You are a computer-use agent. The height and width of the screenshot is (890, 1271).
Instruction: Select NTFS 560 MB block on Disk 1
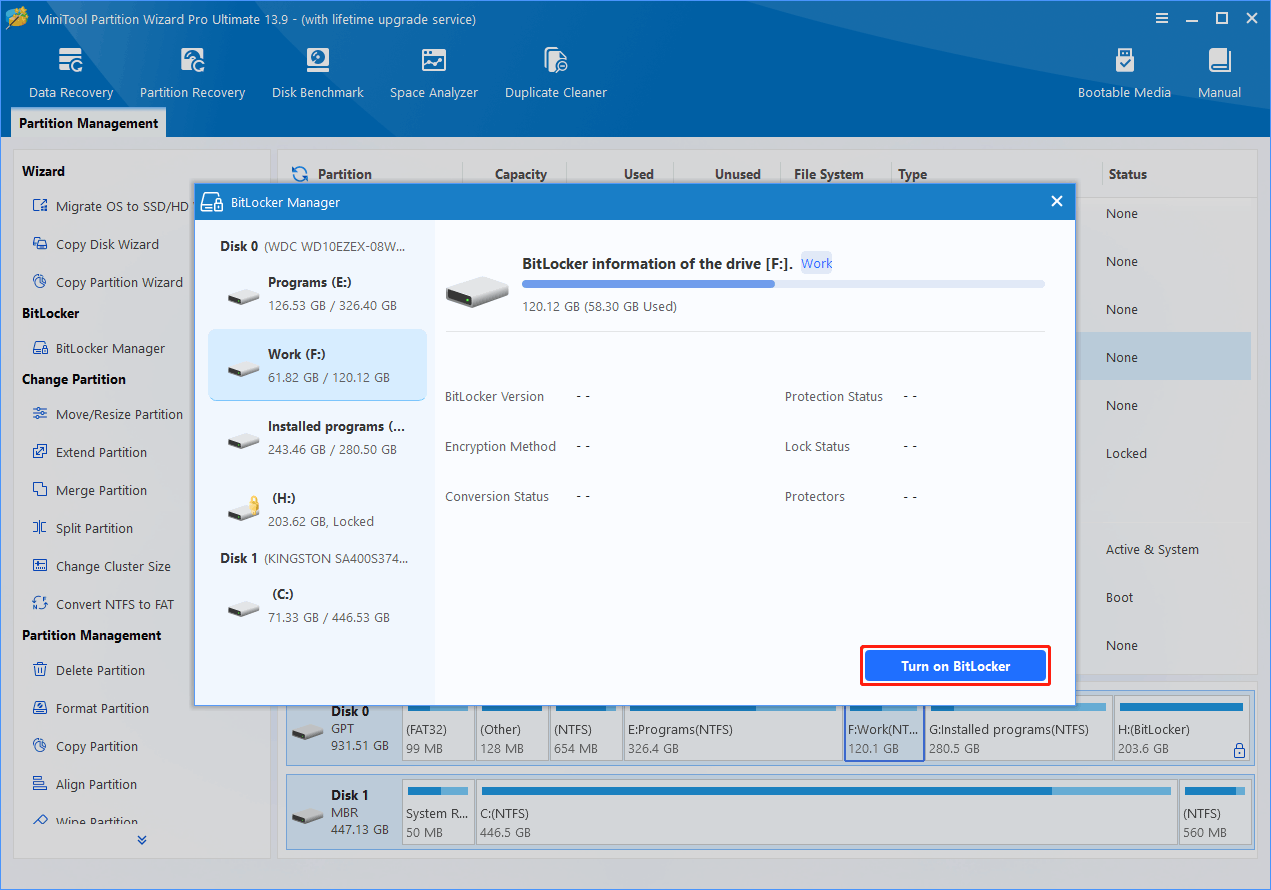point(1214,813)
